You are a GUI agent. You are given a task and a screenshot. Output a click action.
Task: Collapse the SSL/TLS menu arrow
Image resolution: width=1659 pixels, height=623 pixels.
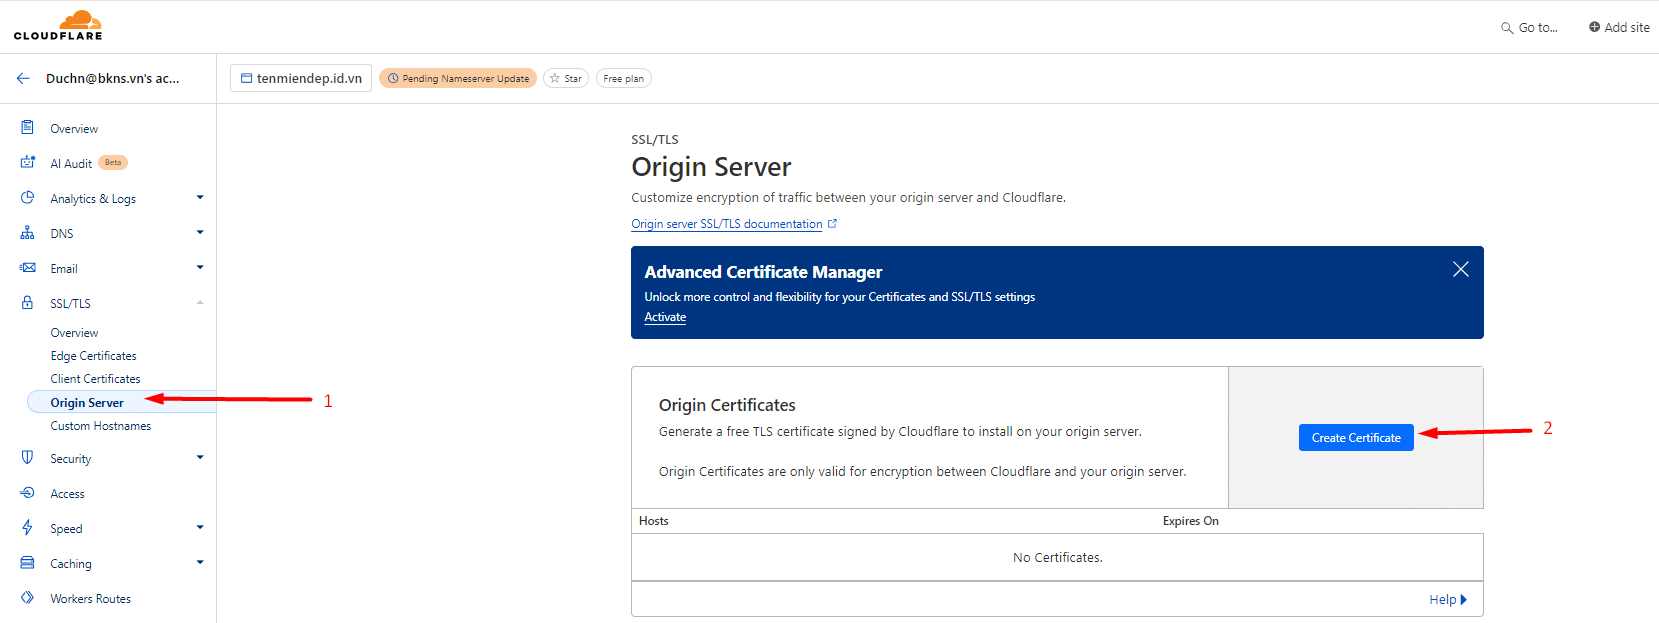coord(200,302)
